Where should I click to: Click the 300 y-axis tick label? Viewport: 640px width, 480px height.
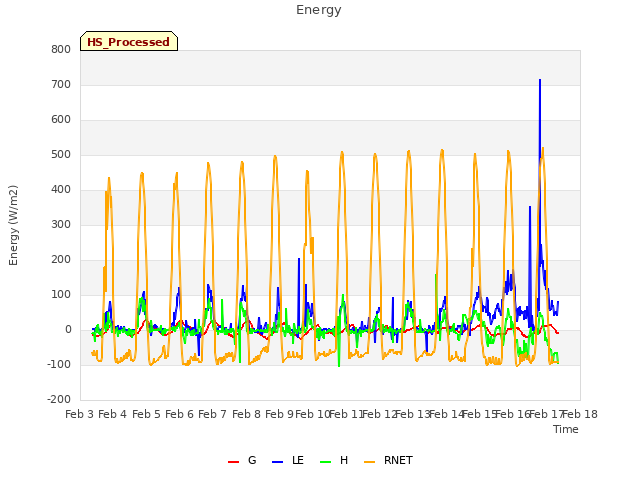pos(61,224)
